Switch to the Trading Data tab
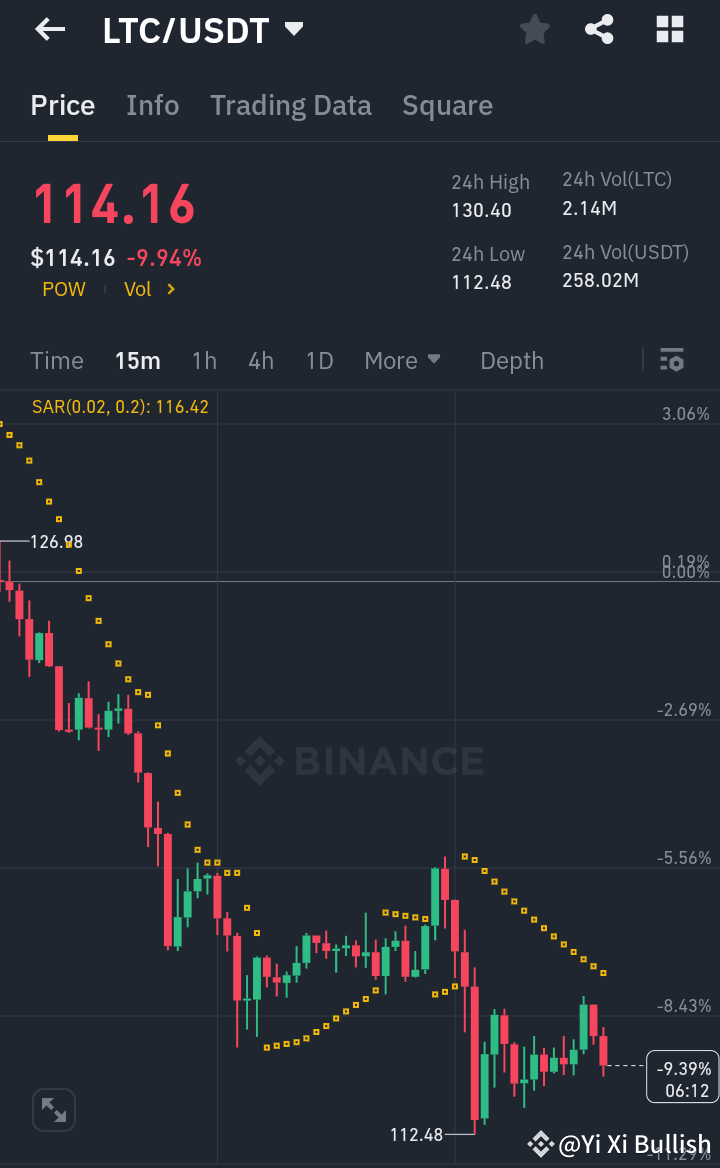 [291, 105]
